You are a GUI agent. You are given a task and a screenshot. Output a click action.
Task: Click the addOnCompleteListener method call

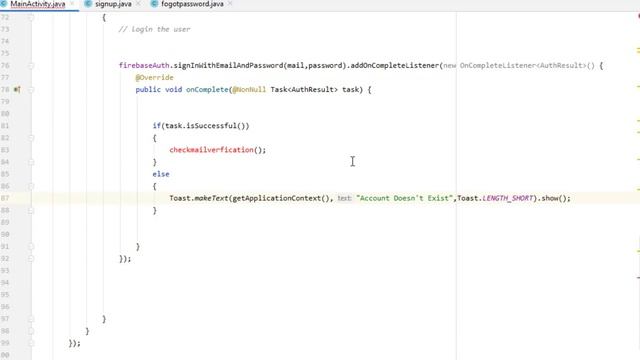pyautogui.click(x=395, y=65)
